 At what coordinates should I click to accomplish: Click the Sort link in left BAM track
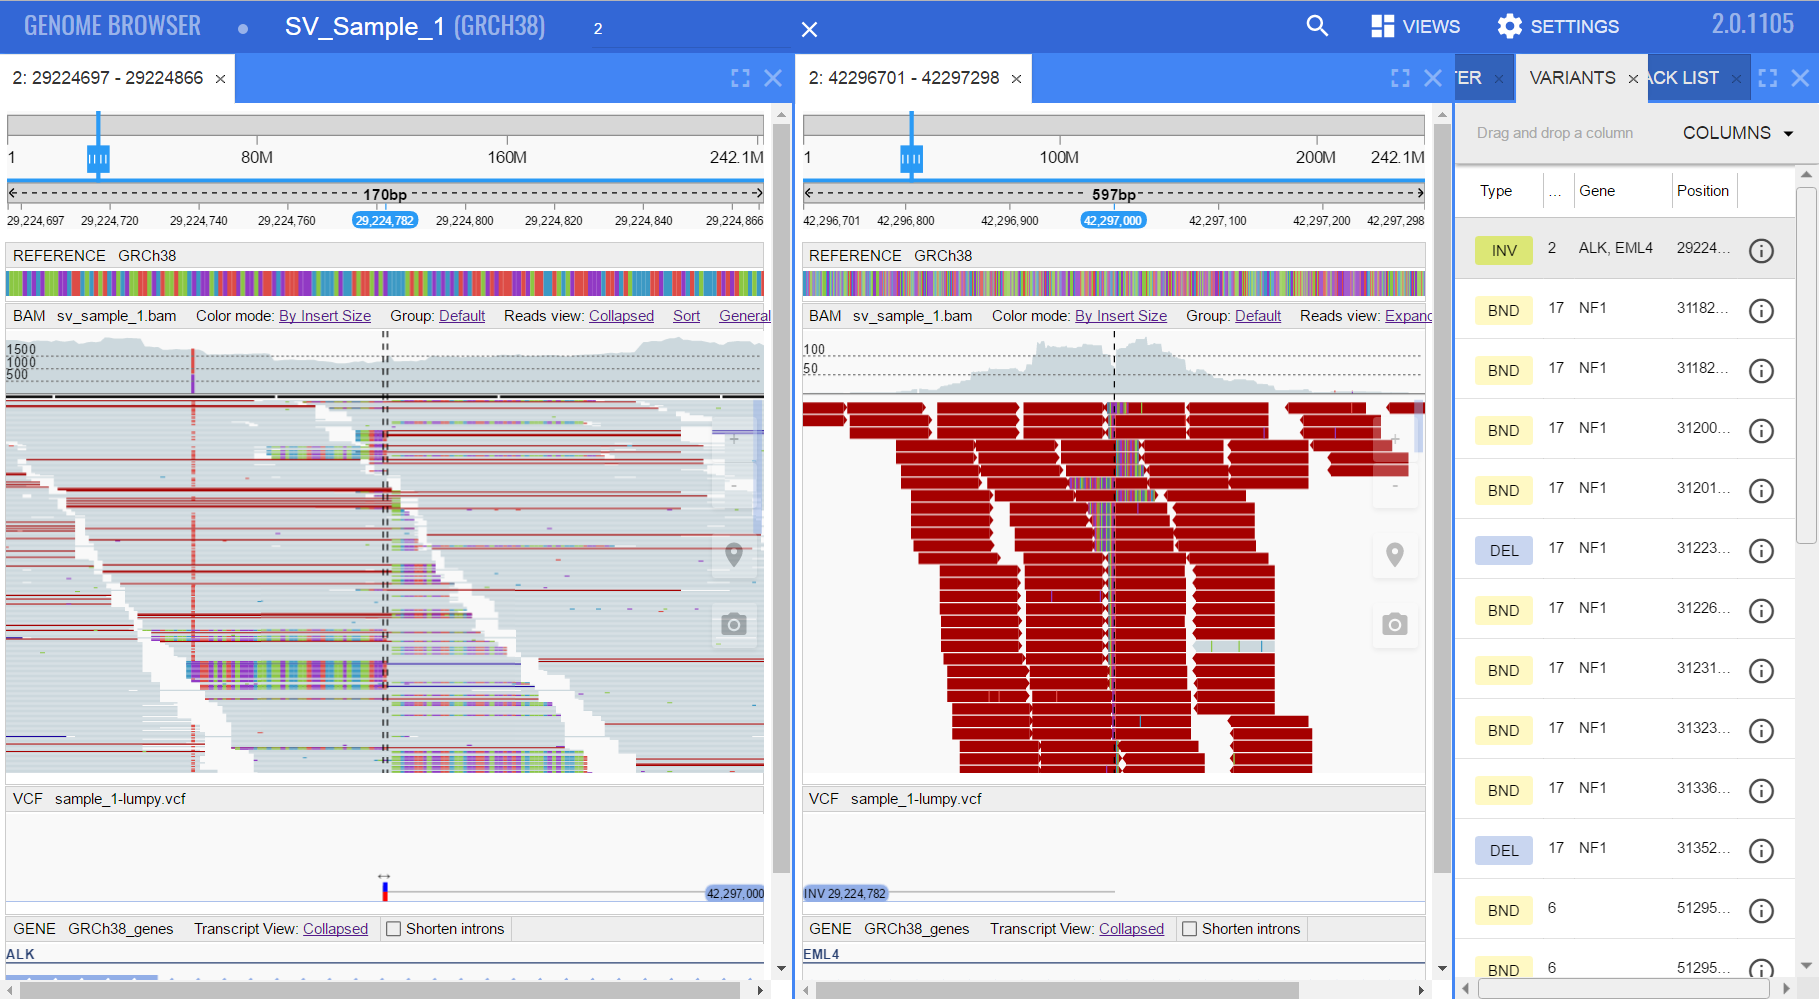point(686,316)
